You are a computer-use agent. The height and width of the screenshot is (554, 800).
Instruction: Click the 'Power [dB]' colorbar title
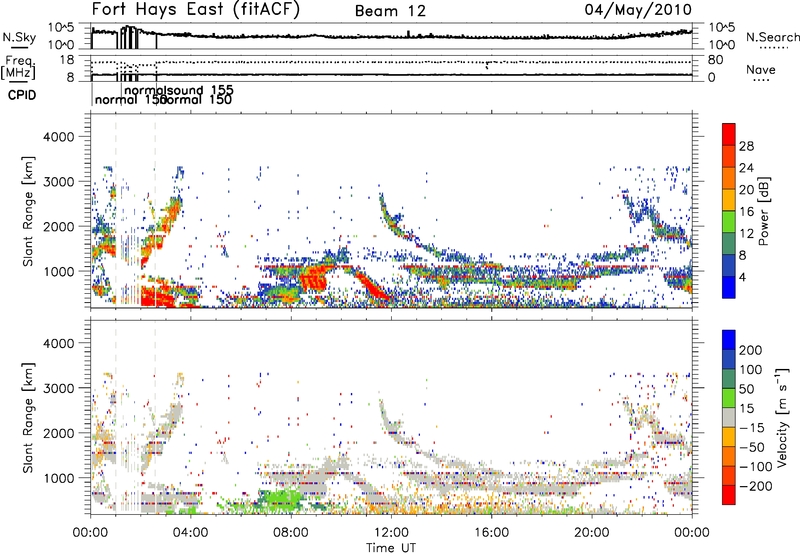(764, 211)
